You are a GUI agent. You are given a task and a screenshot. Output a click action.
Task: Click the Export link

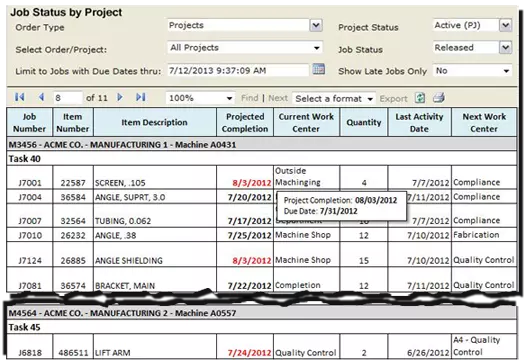click(x=393, y=99)
